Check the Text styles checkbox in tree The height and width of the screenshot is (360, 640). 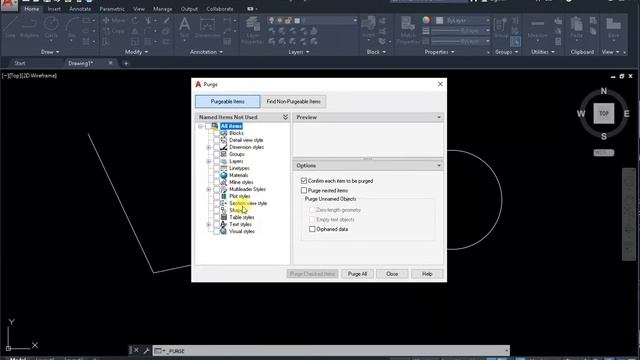(x=216, y=224)
